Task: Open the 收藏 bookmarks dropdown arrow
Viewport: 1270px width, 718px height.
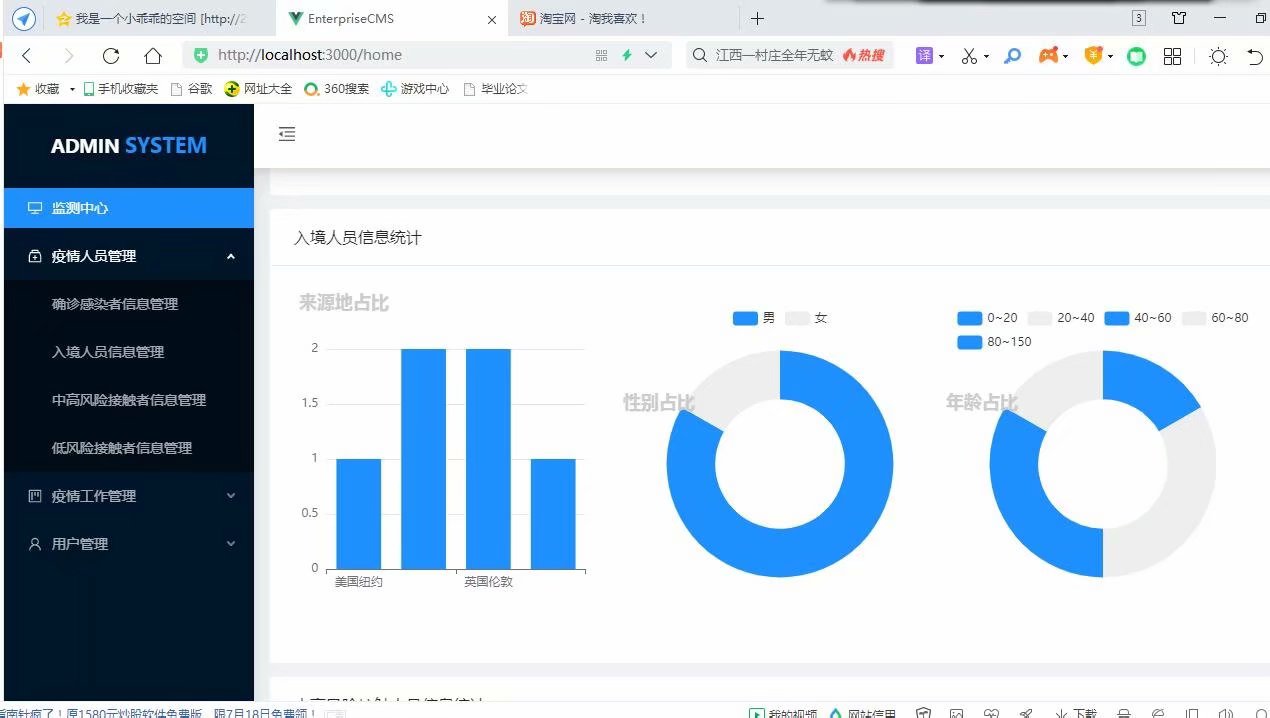Action: coord(72,90)
